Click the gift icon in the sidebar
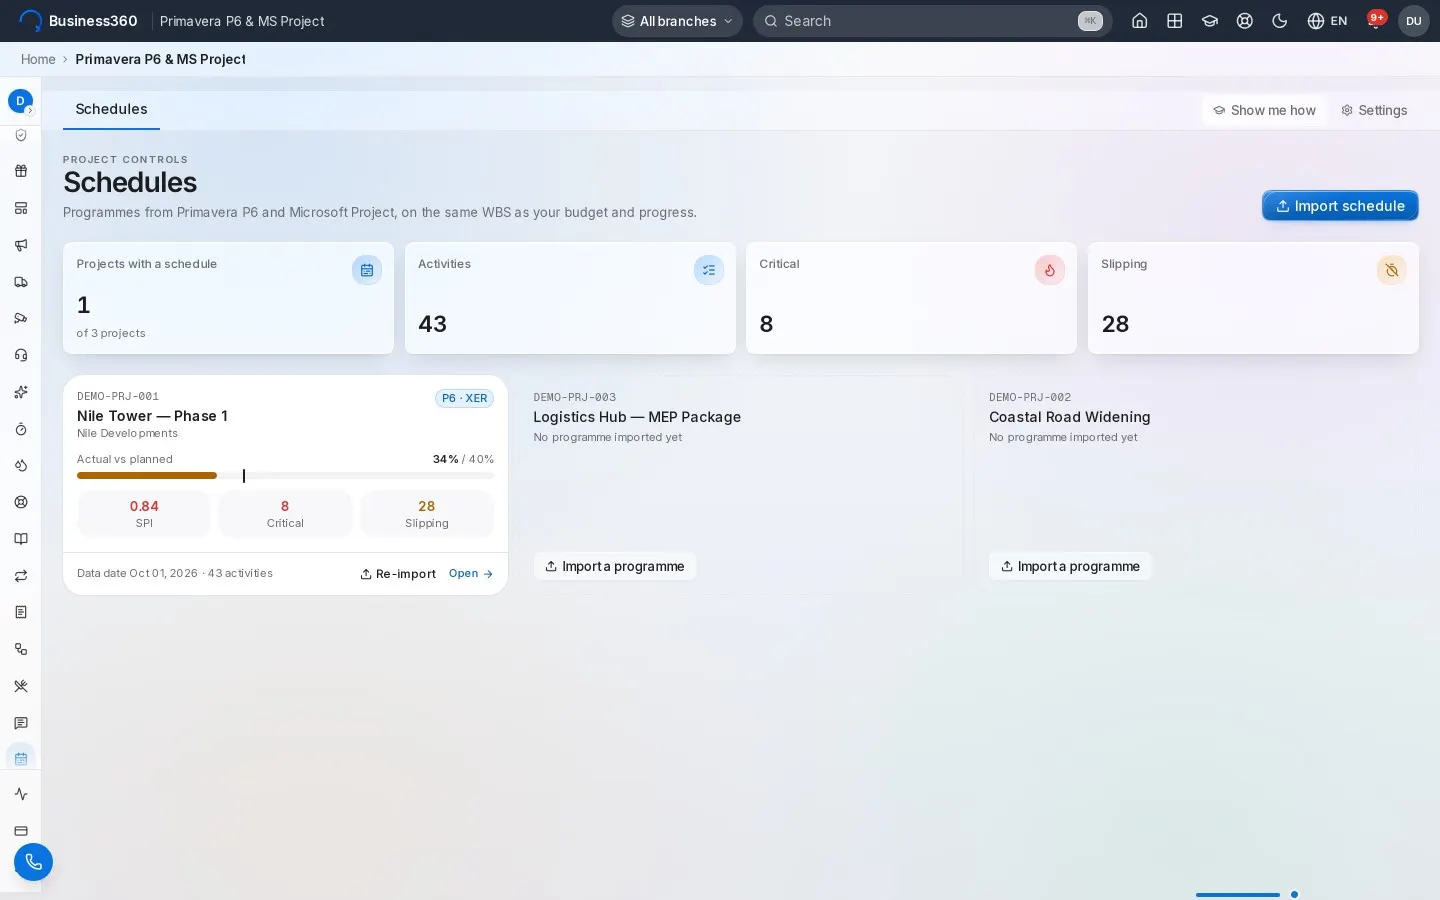This screenshot has height=900, width=1440. (21, 171)
